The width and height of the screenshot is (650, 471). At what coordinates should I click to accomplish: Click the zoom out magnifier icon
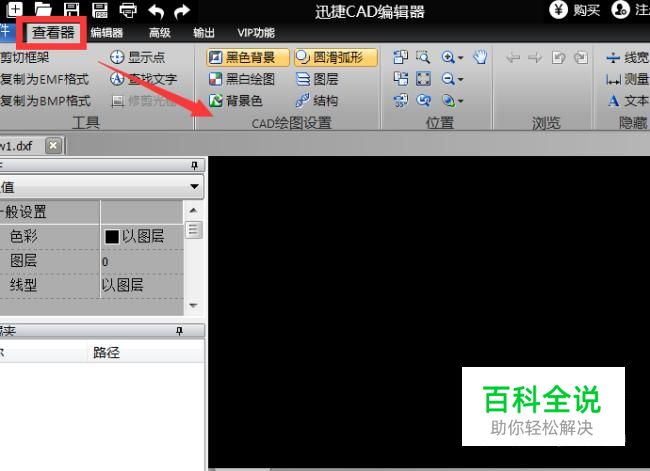[448, 78]
